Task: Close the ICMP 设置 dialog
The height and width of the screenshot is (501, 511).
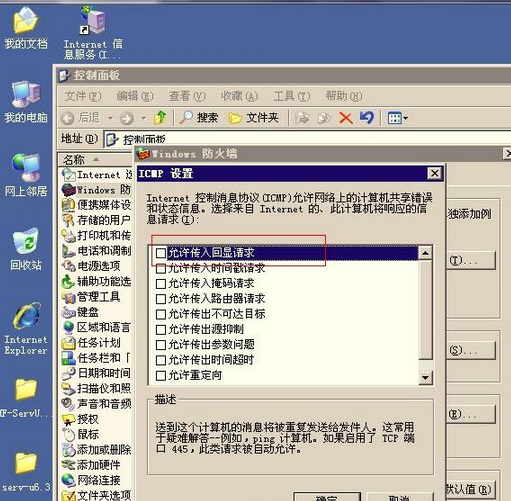Action: coord(435,173)
